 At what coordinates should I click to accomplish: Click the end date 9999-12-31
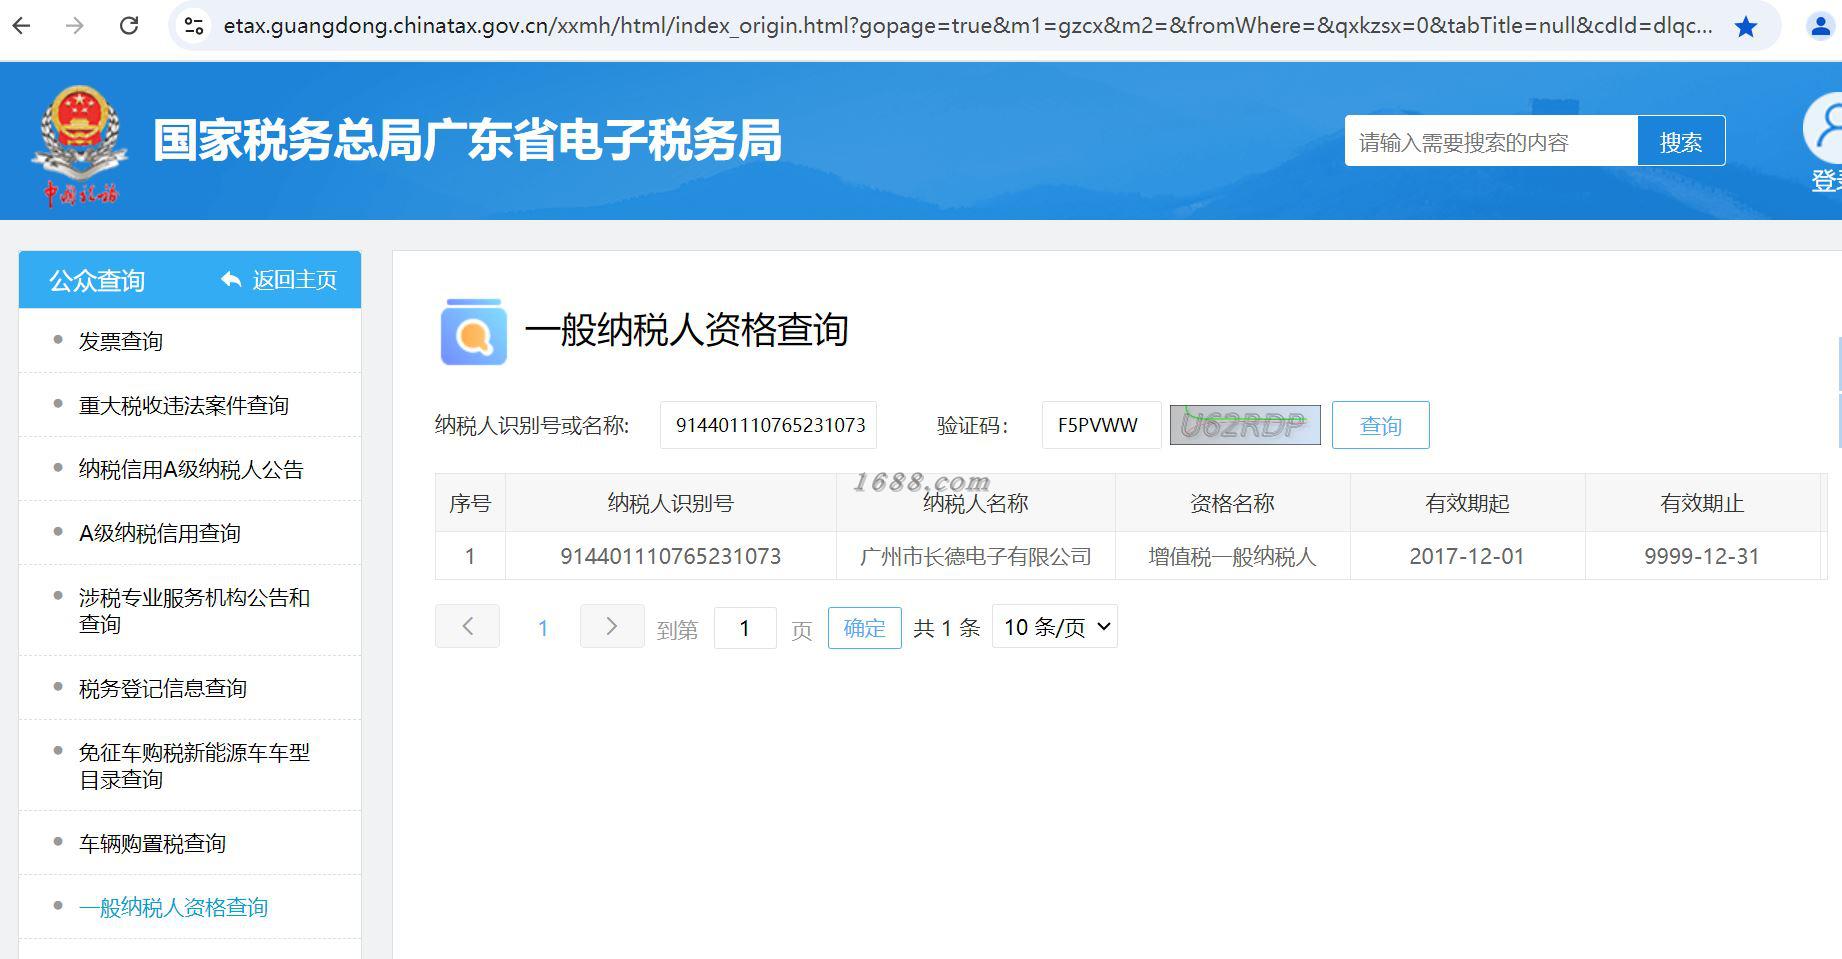[1702, 556]
